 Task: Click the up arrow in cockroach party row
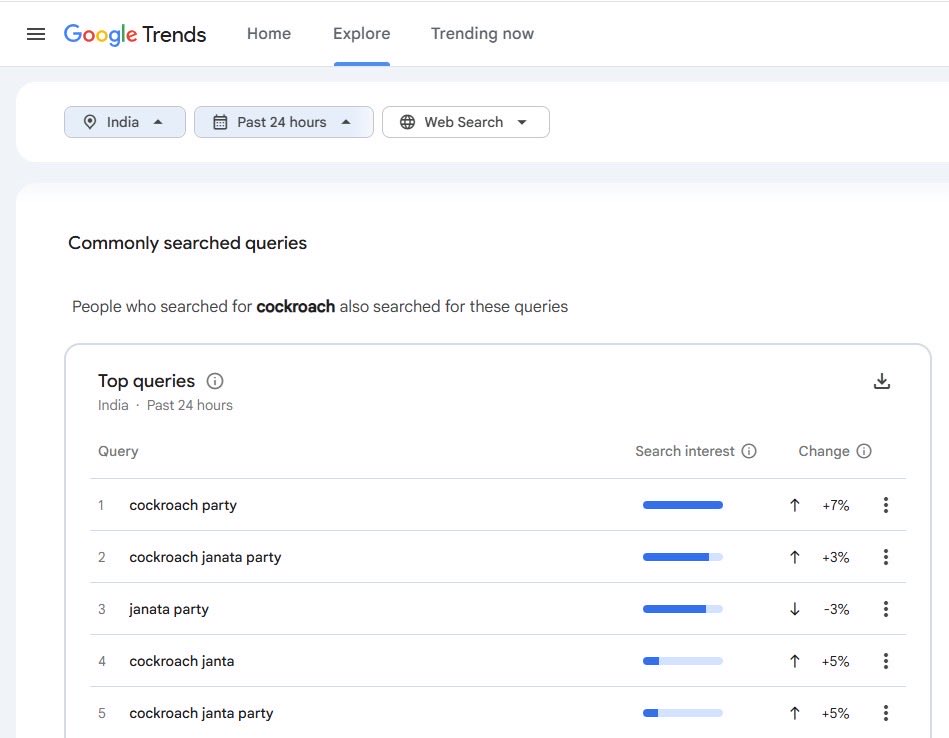795,505
